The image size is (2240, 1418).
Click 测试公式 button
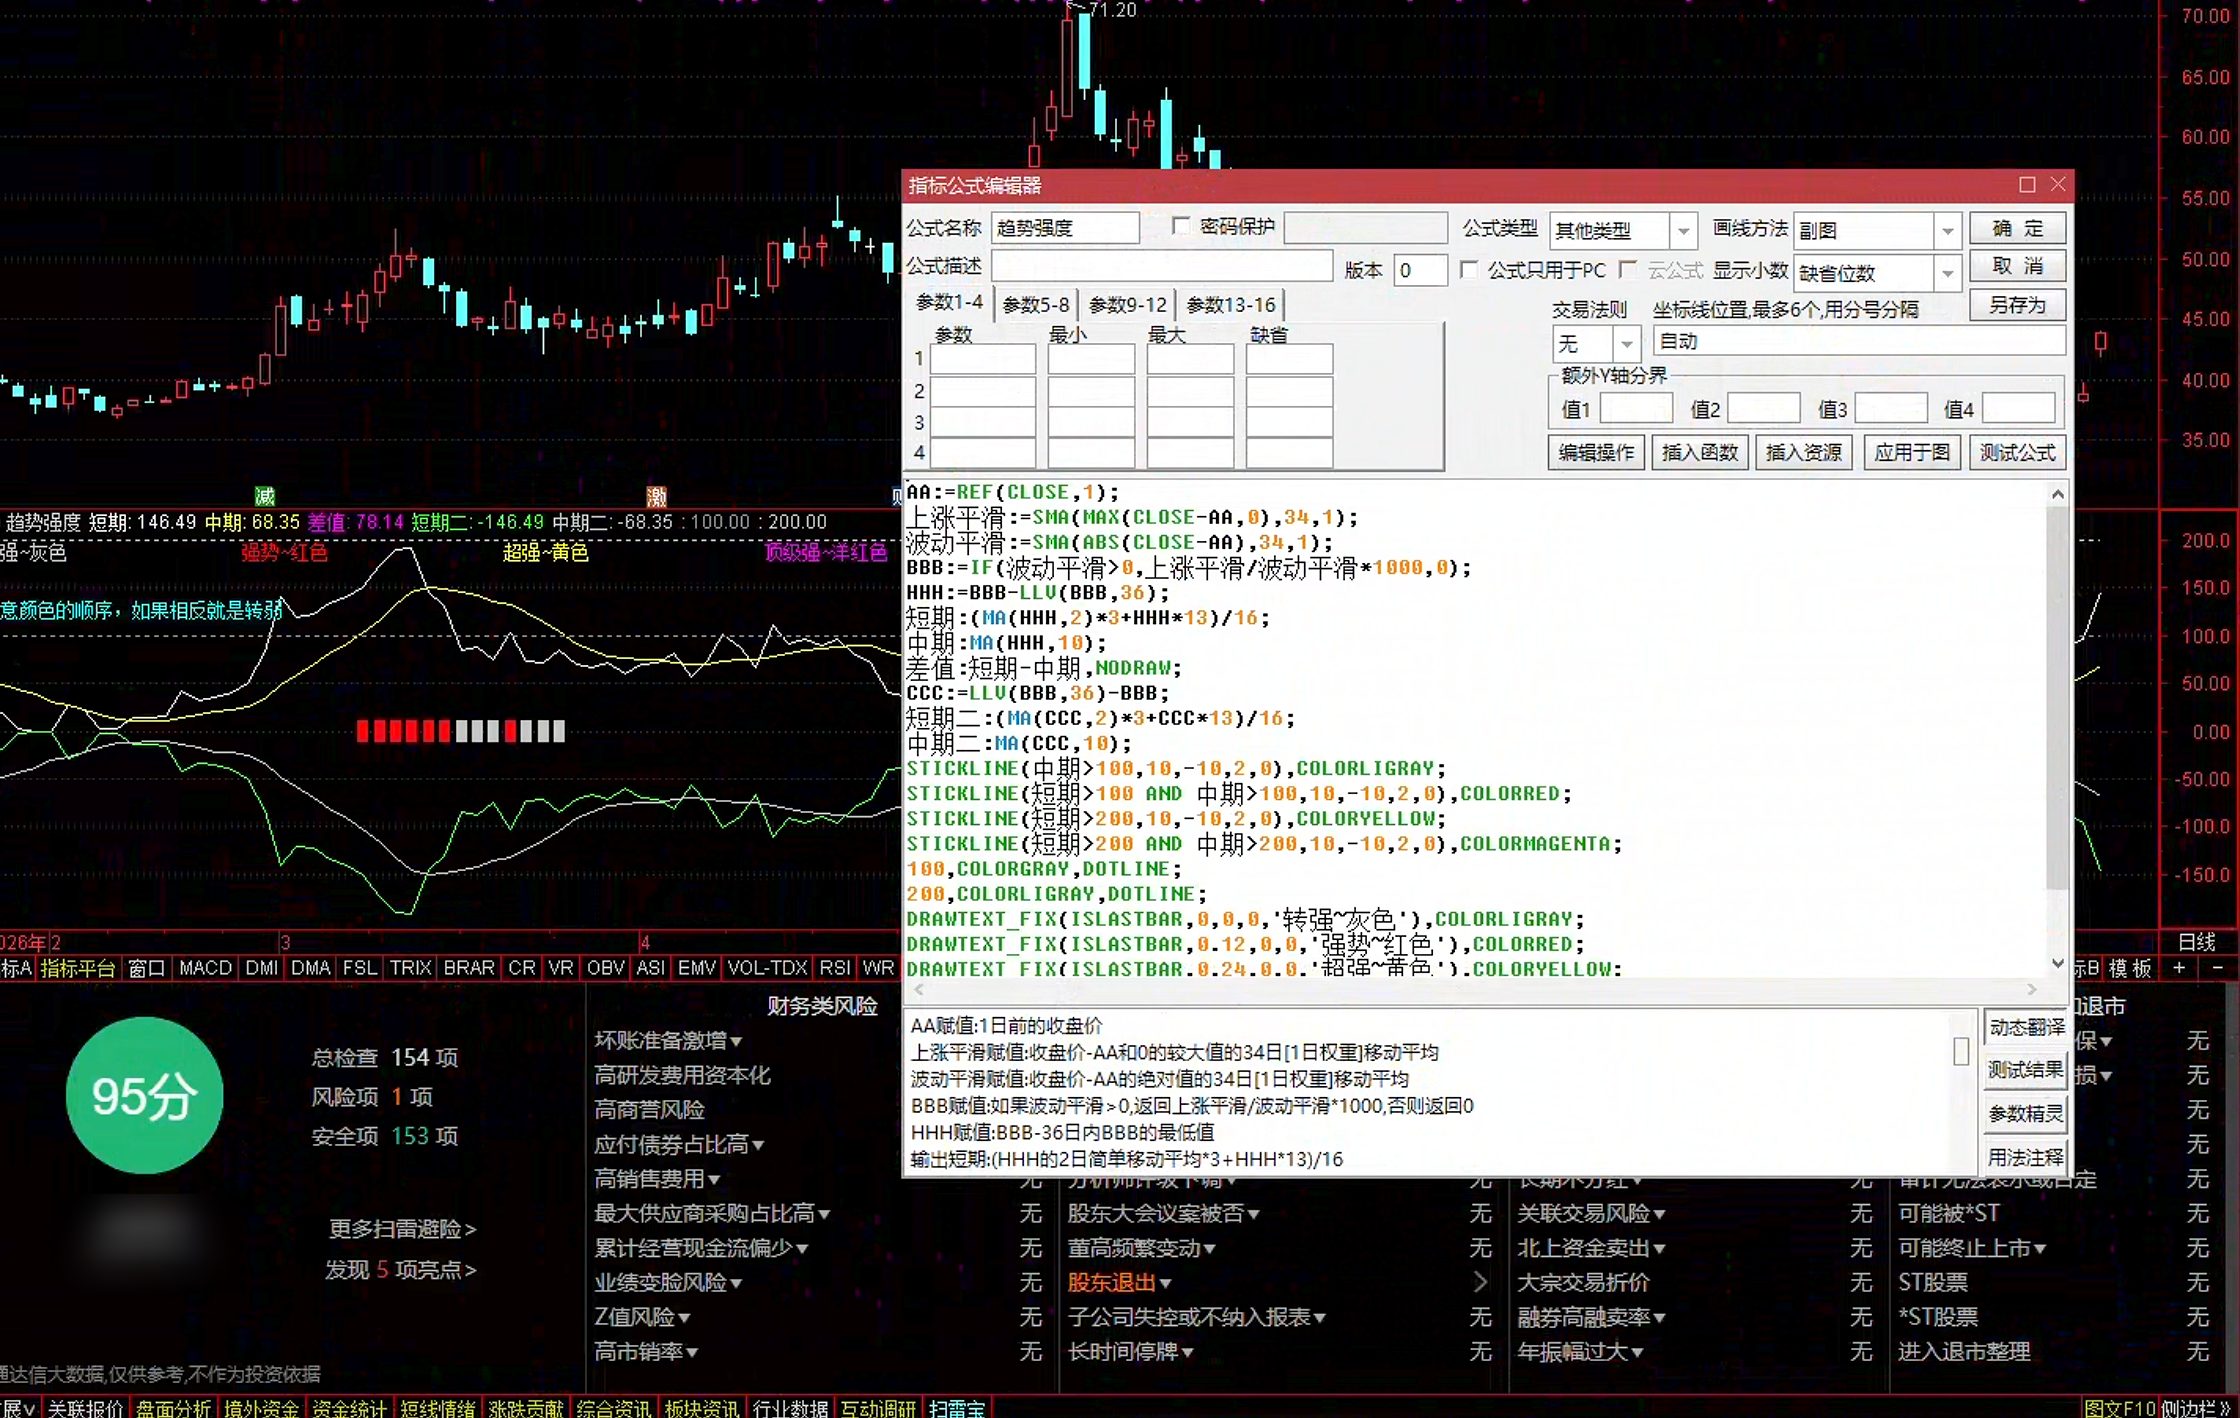(2017, 453)
